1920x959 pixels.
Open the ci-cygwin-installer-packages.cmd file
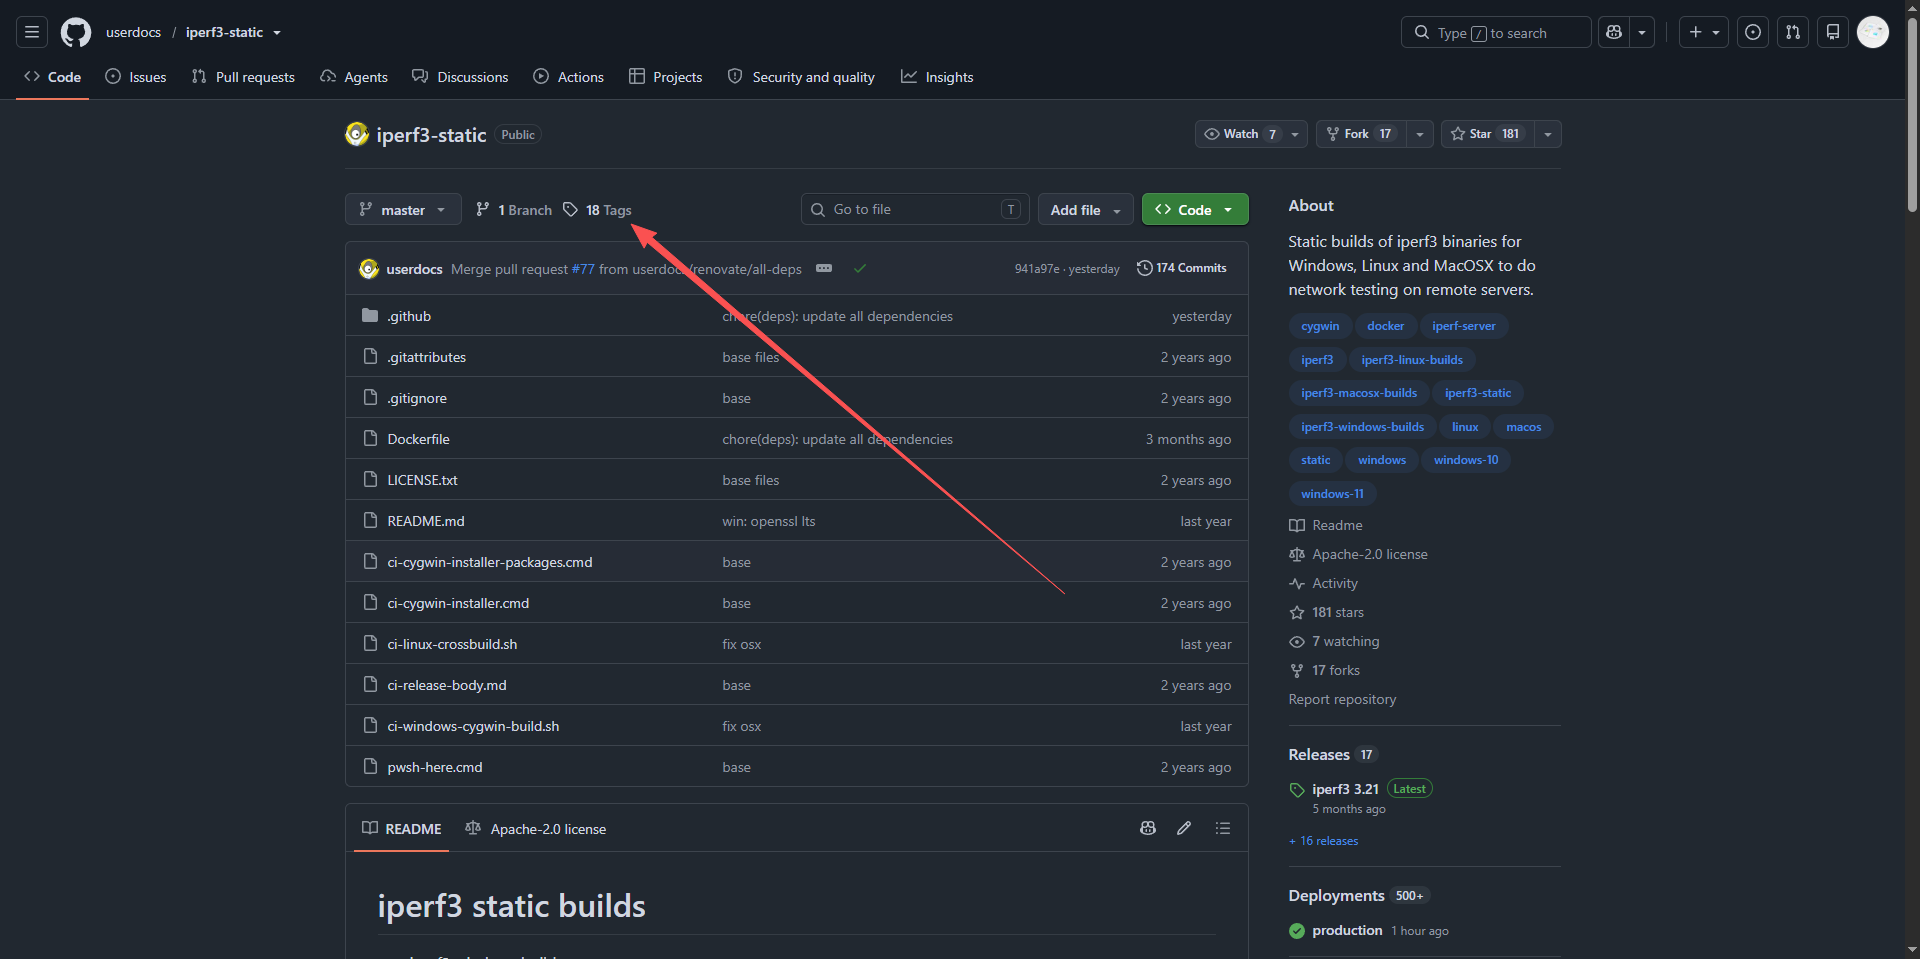click(x=490, y=562)
